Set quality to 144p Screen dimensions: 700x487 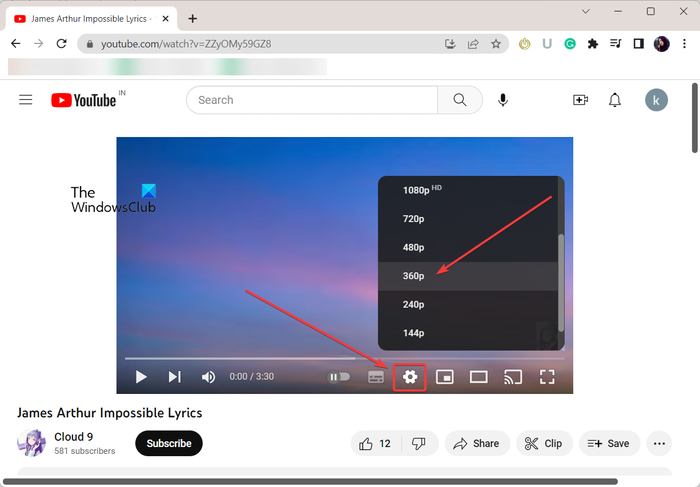tap(468, 333)
